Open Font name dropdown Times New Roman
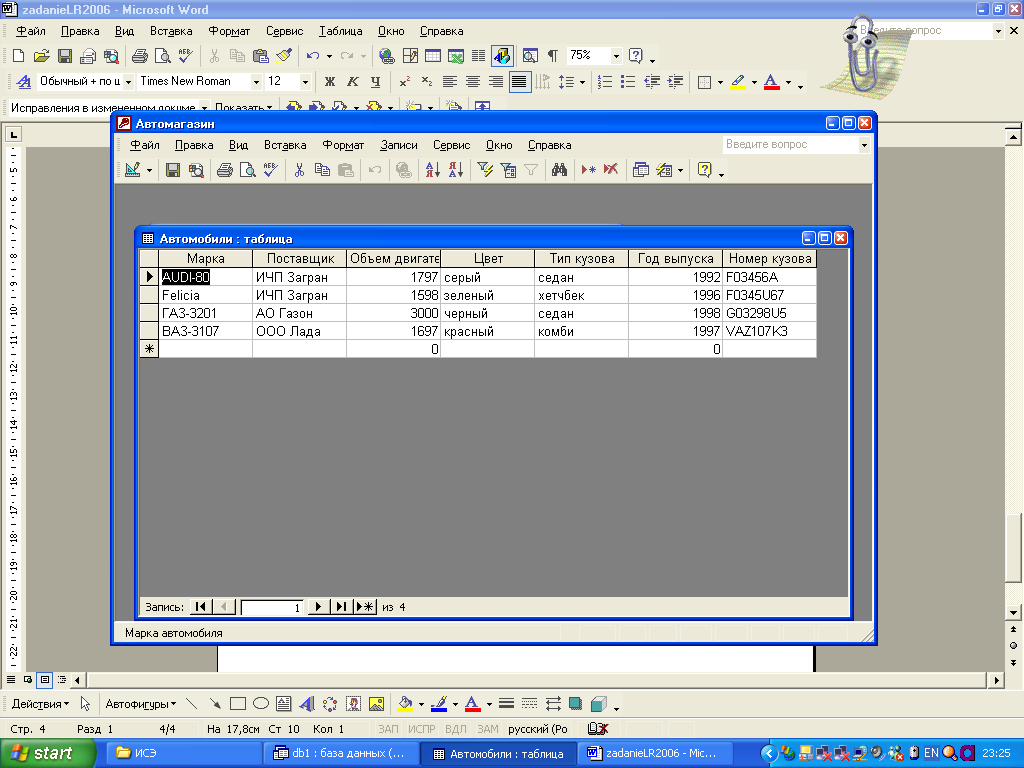Screen dimensions: 1024x768 (255, 82)
